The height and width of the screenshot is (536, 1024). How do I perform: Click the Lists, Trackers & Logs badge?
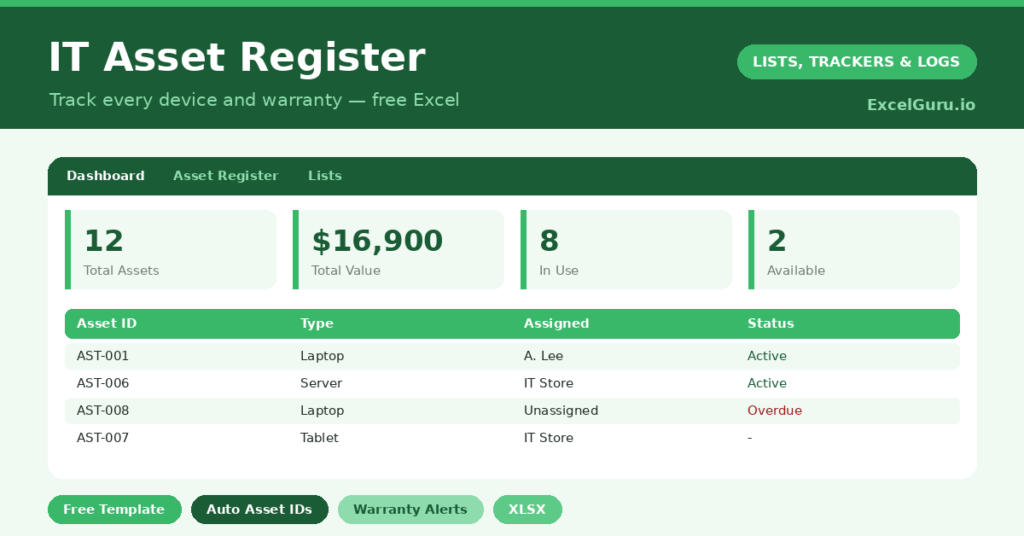(856, 62)
